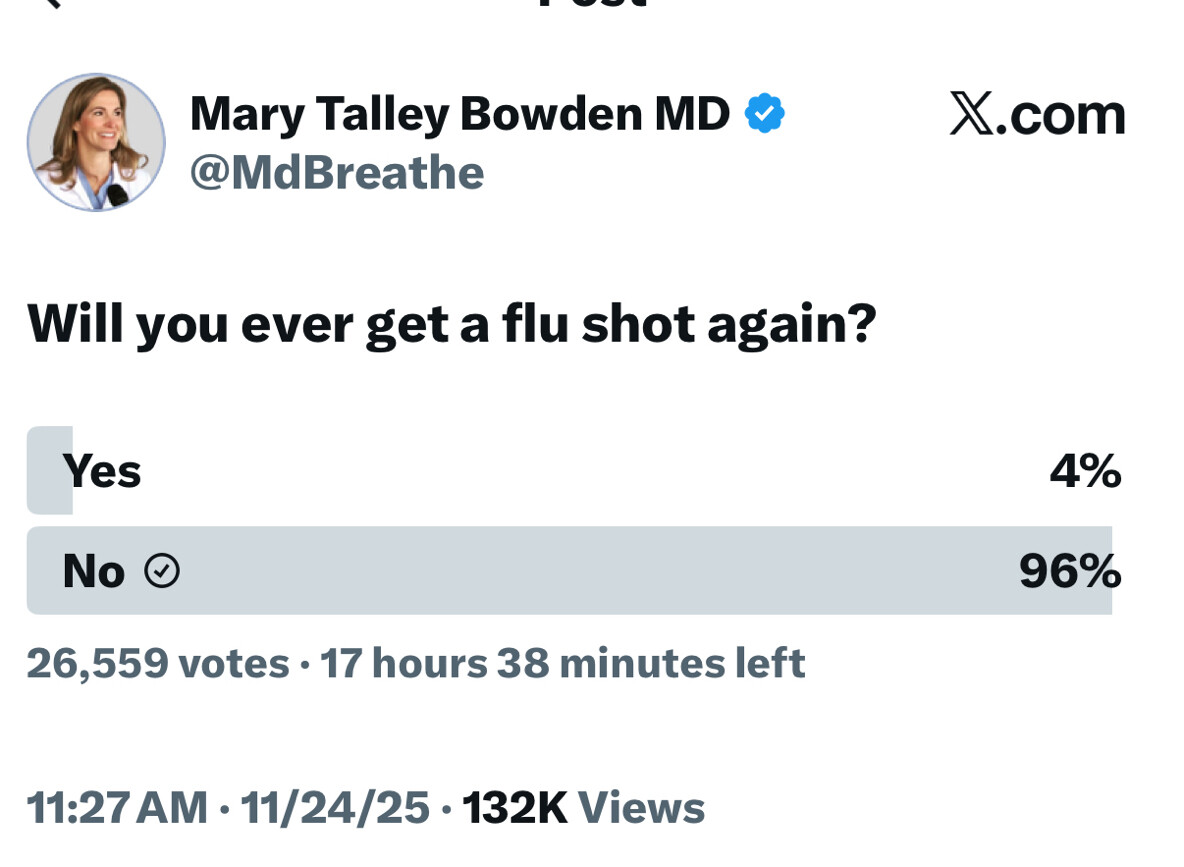Click the short gray Yes result bar
The image size is (1184, 867).
click(x=48, y=470)
